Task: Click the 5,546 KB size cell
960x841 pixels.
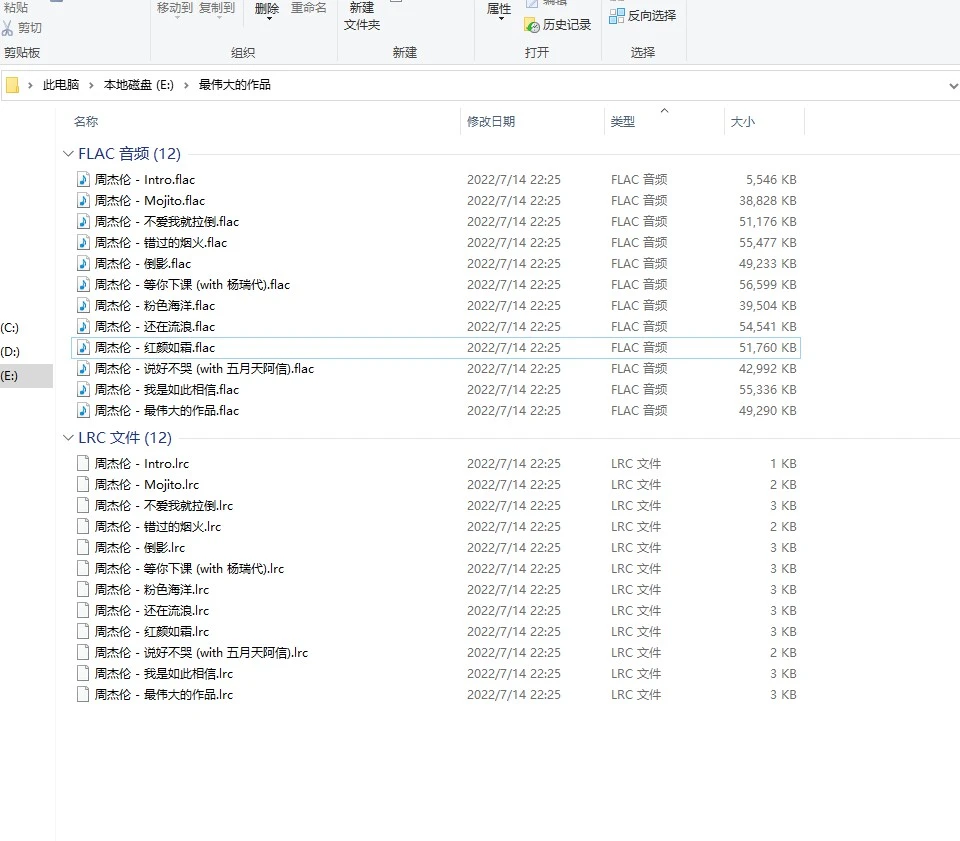Action: 771,179
